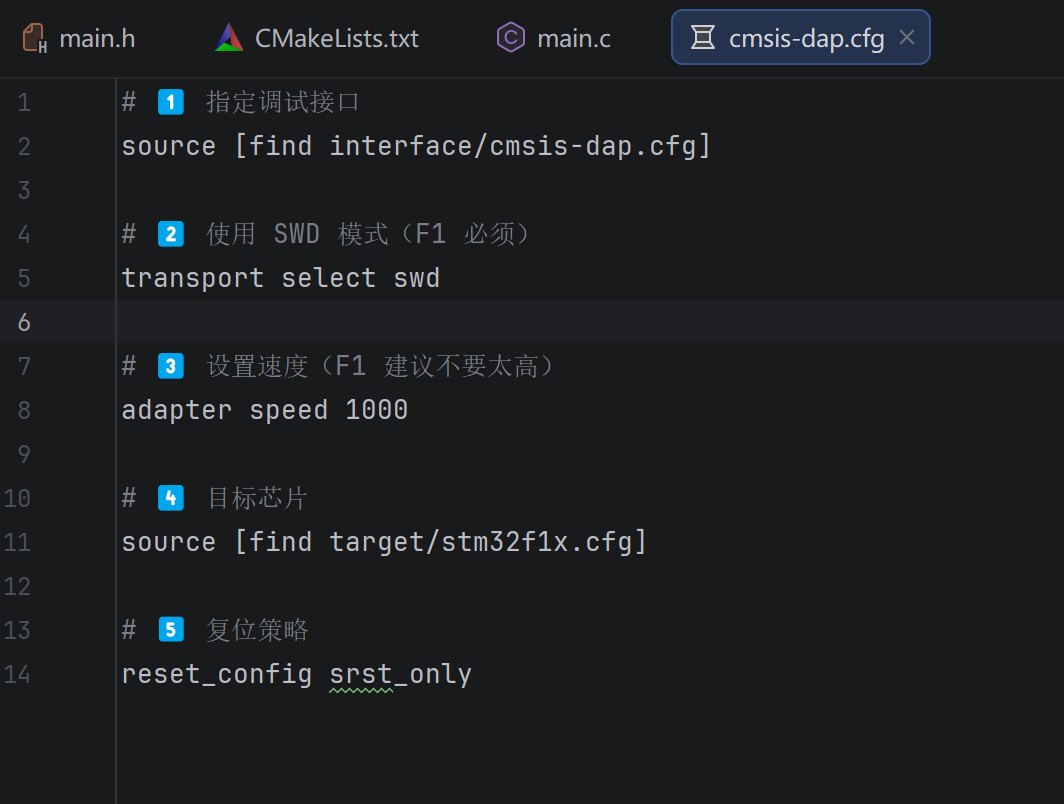Click the blue number 1 emoji icon
This screenshot has height=804, width=1064.
click(x=170, y=102)
